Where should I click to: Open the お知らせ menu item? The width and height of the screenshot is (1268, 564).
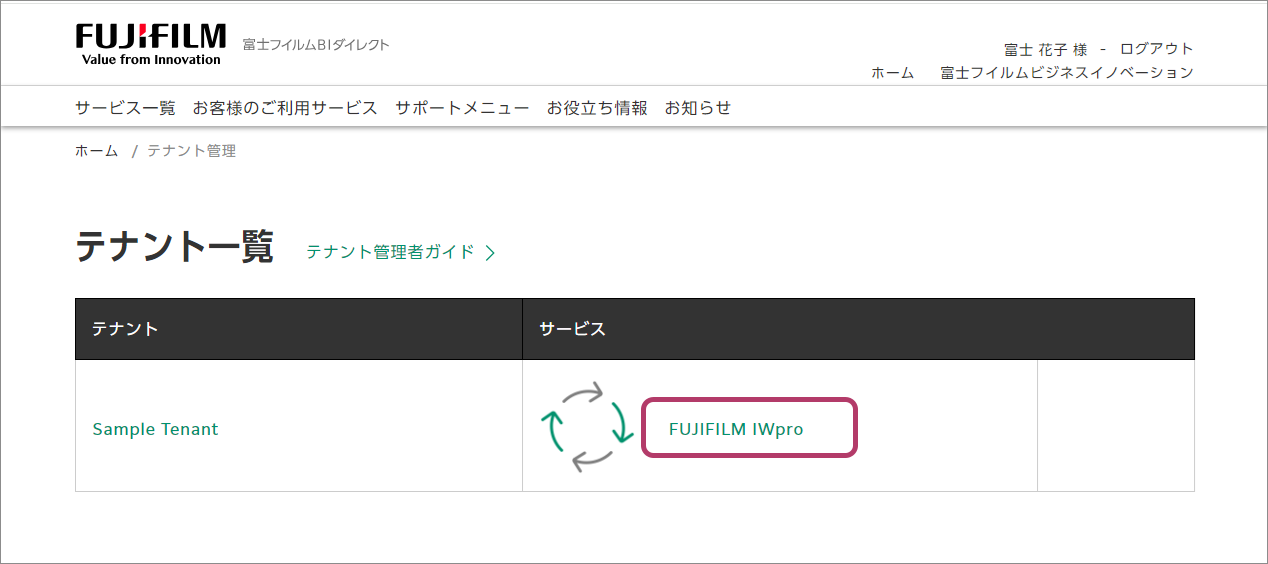698,108
